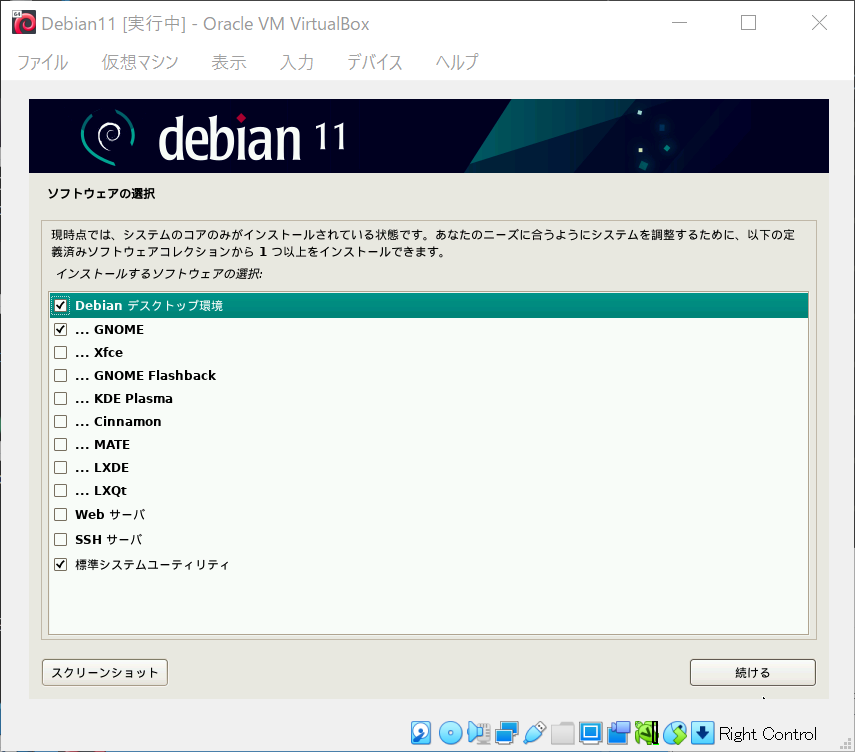Minimize the VirtualBox window
Image resolution: width=855 pixels, height=752 pixels.
679,23
